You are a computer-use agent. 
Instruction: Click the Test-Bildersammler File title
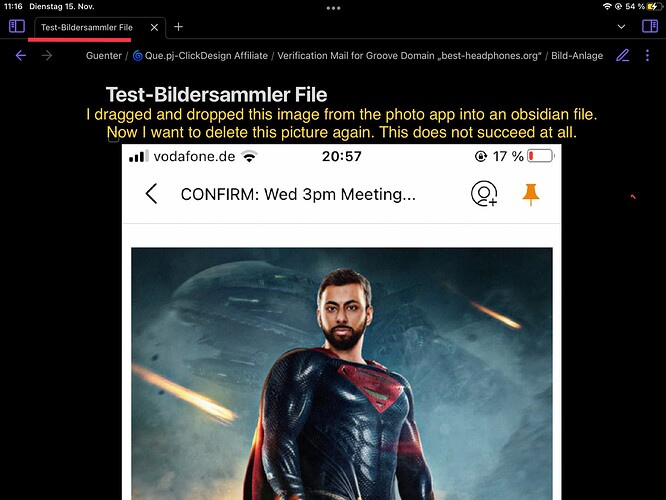tap(216, 94)
